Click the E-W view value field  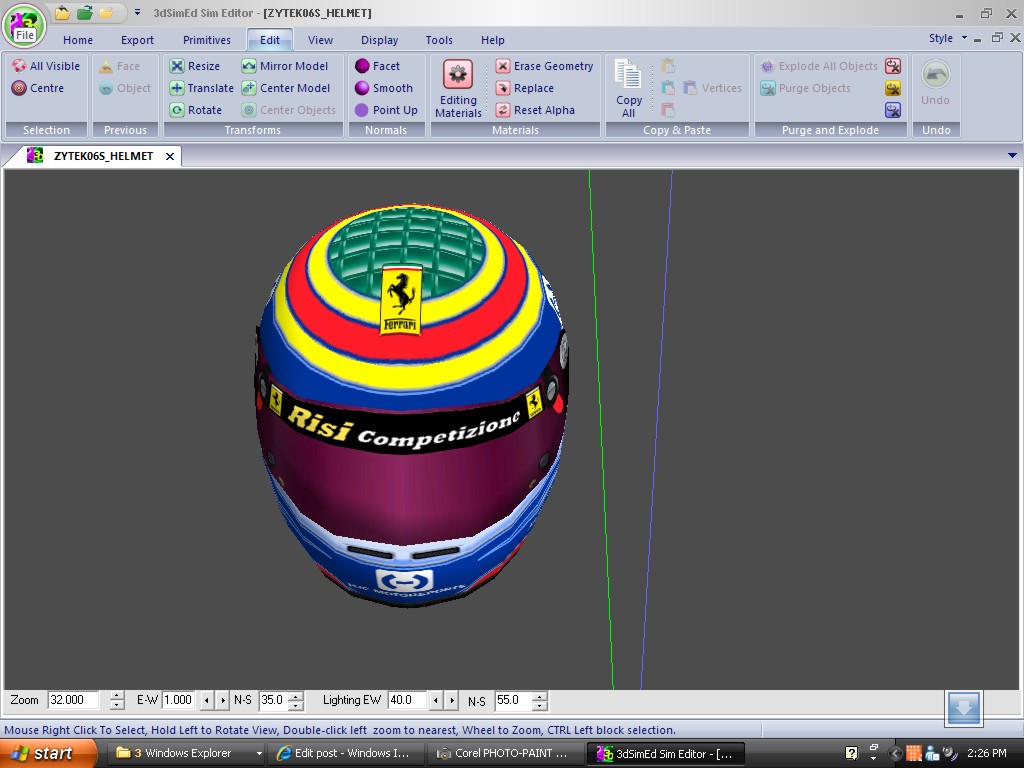[x=178, y=700]
